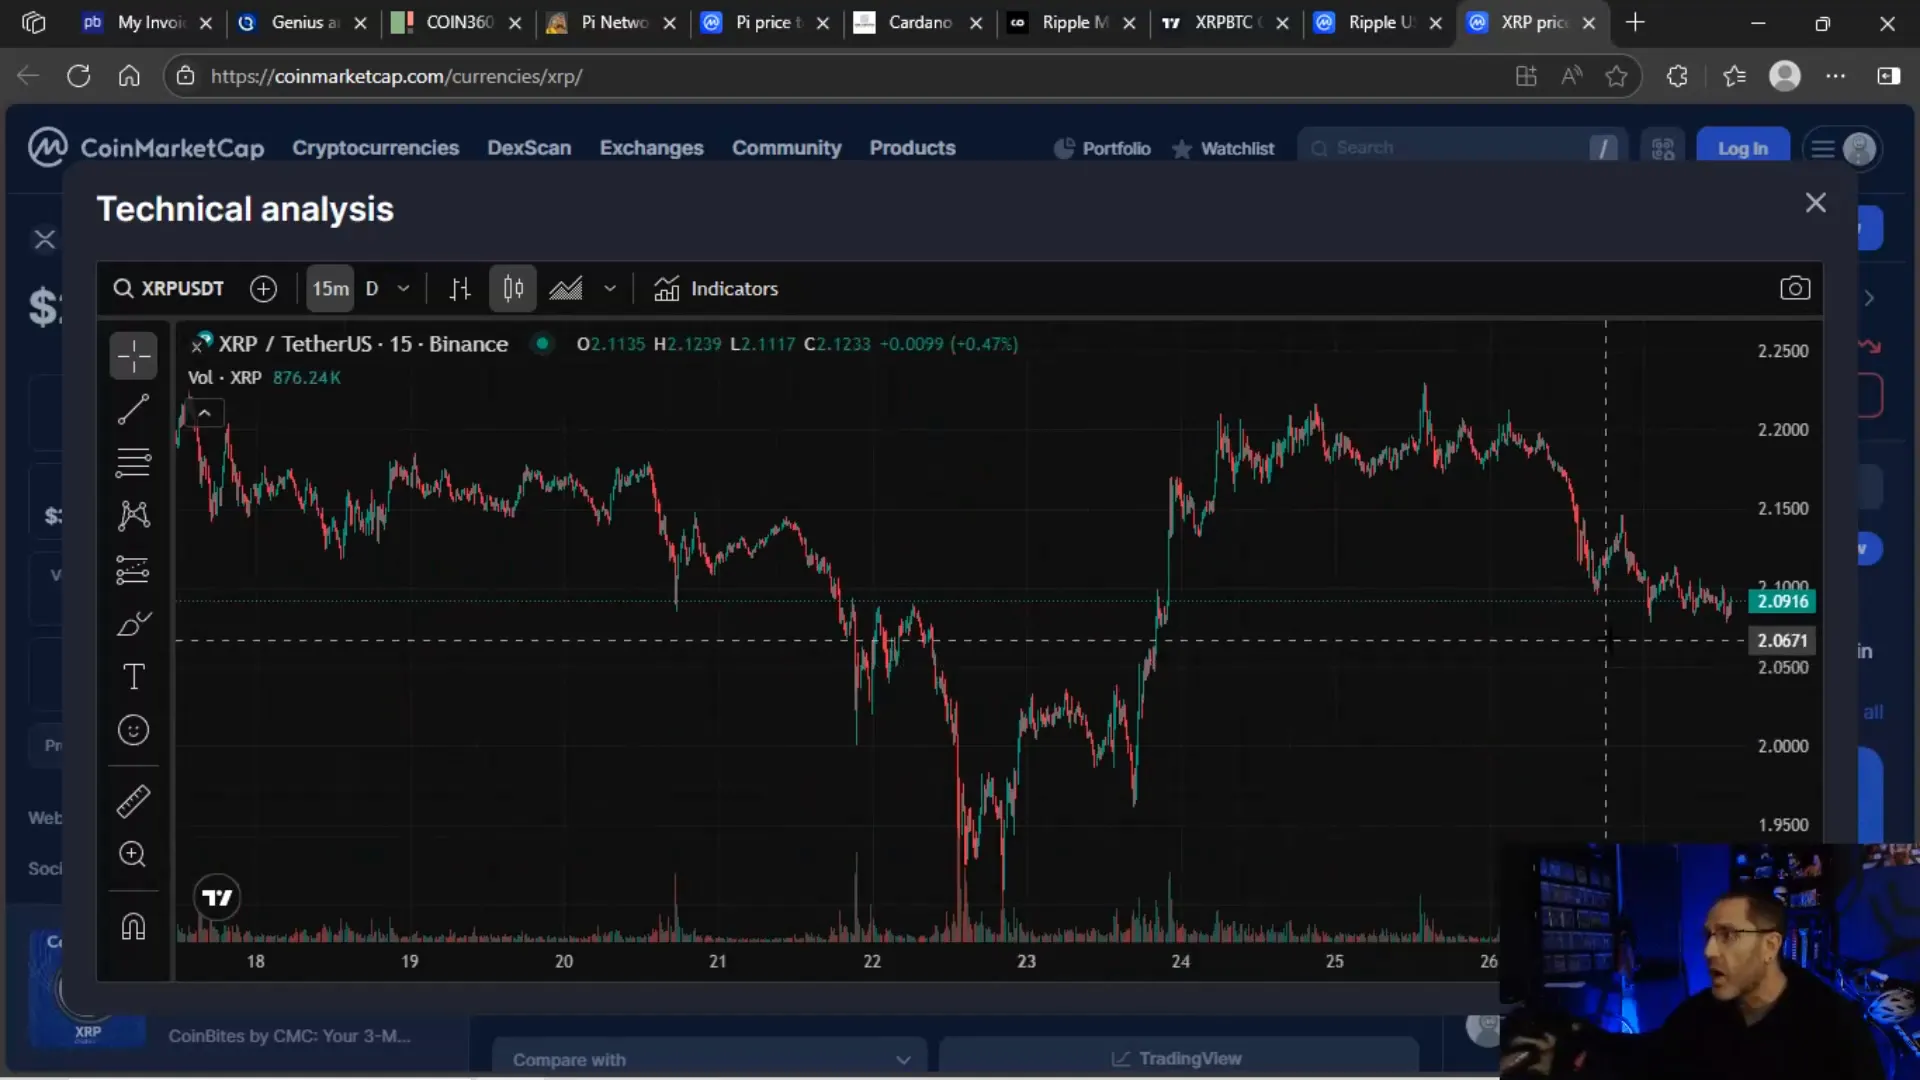Viewport: 1920px width, 1080px height.
Task: Open the Community menu
Action: (786, 148)
